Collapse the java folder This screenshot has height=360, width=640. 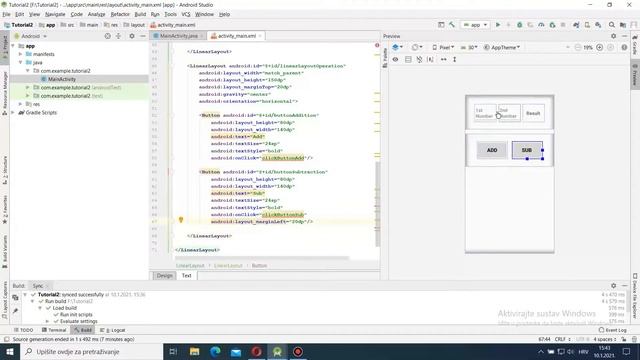pos(20,62)
